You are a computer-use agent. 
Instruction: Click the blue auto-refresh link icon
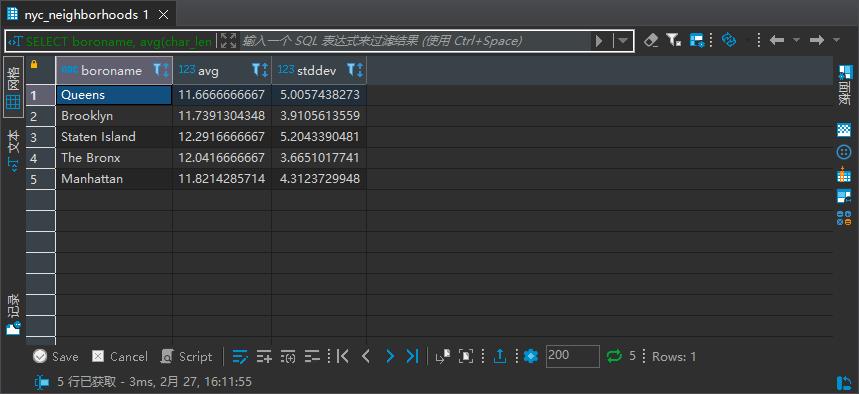[729, 40]
